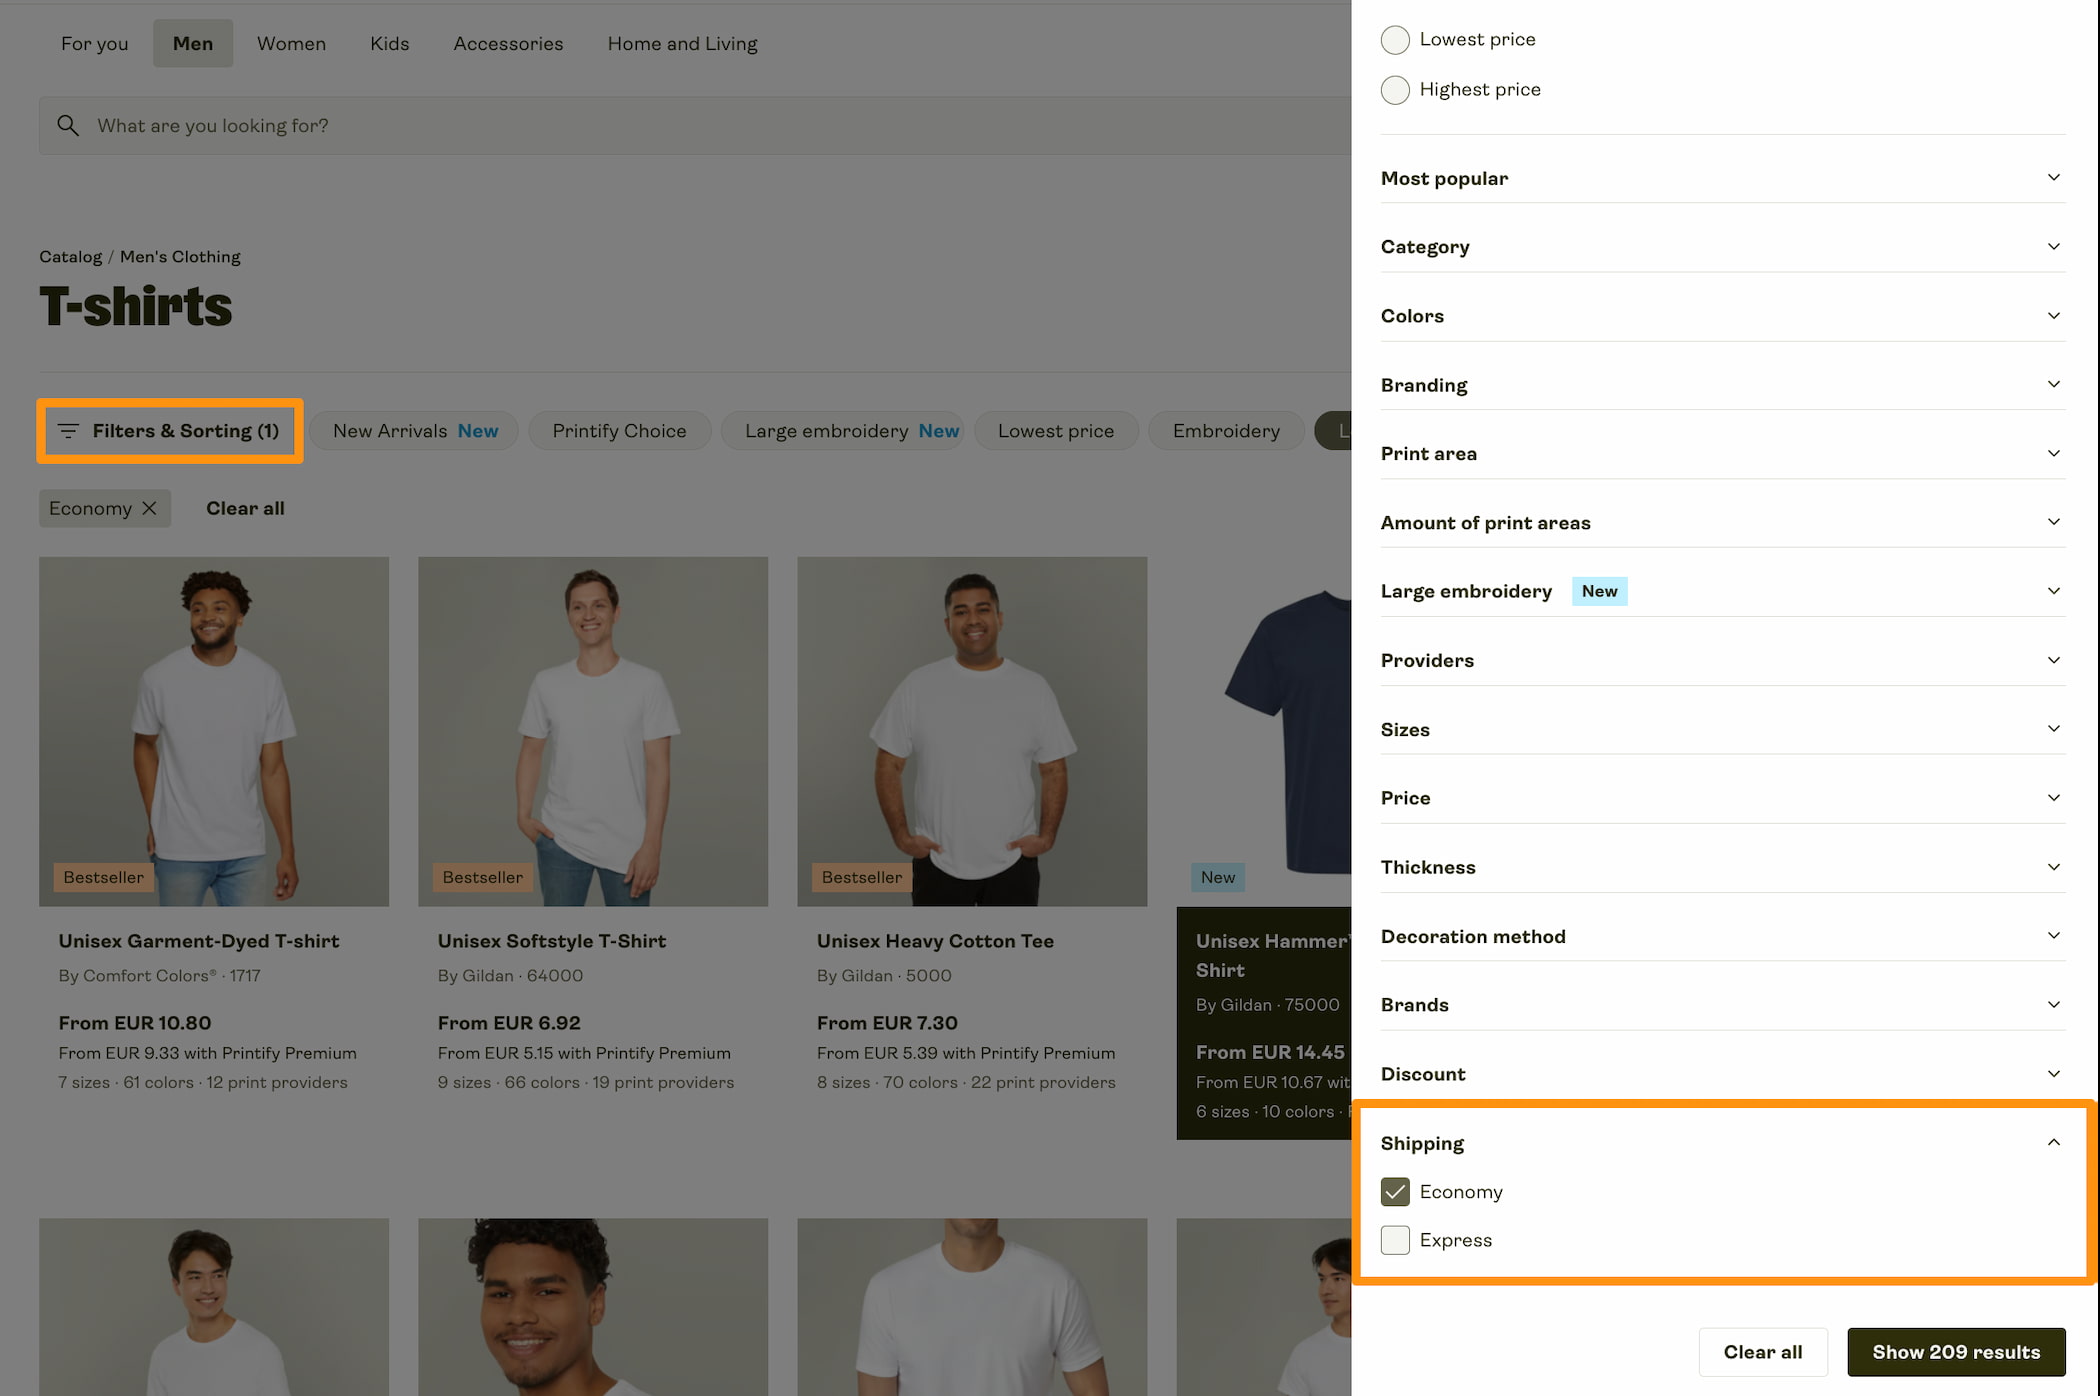Expand the Colors filter section

pos(1723,316)
